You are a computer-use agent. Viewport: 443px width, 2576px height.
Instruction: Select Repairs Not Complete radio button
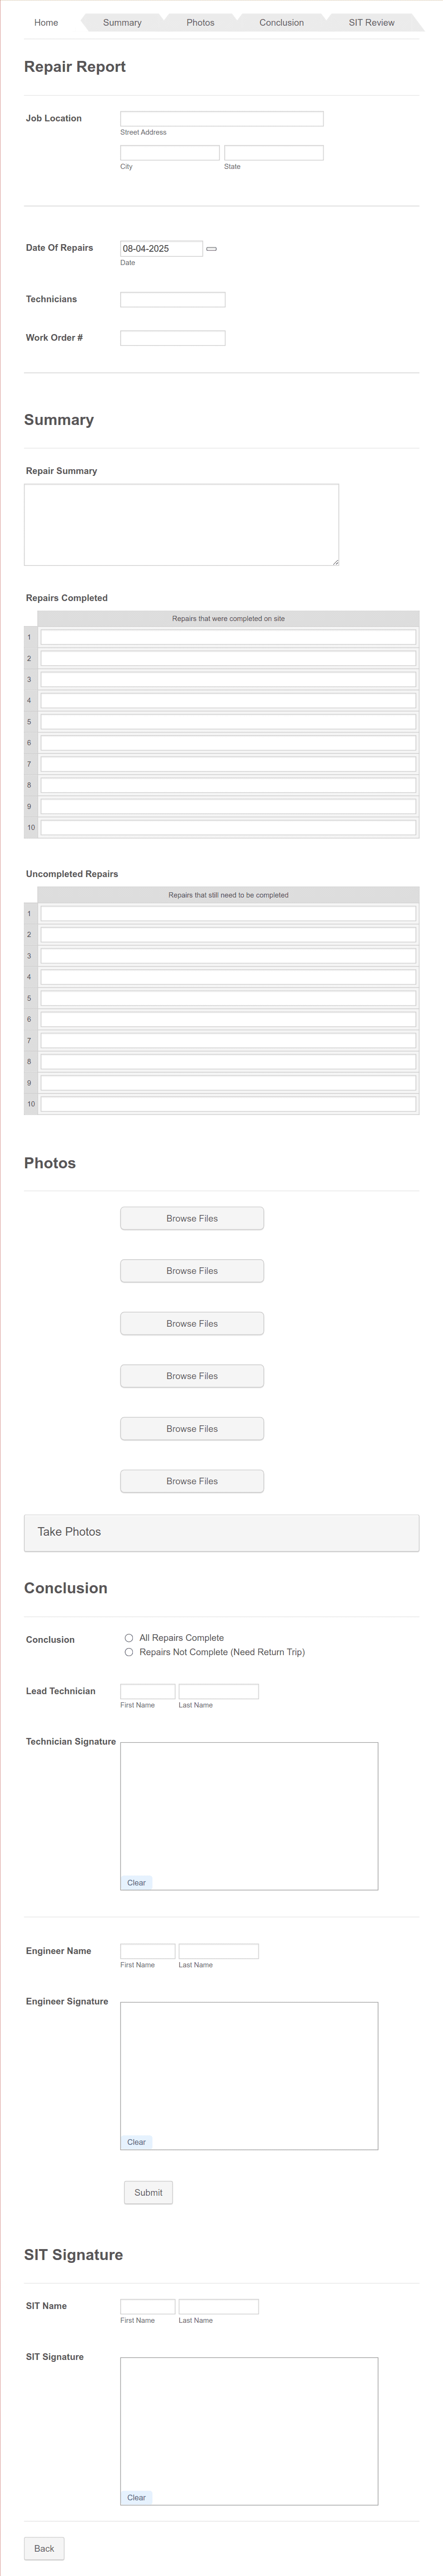click(x=129, y=1652)
